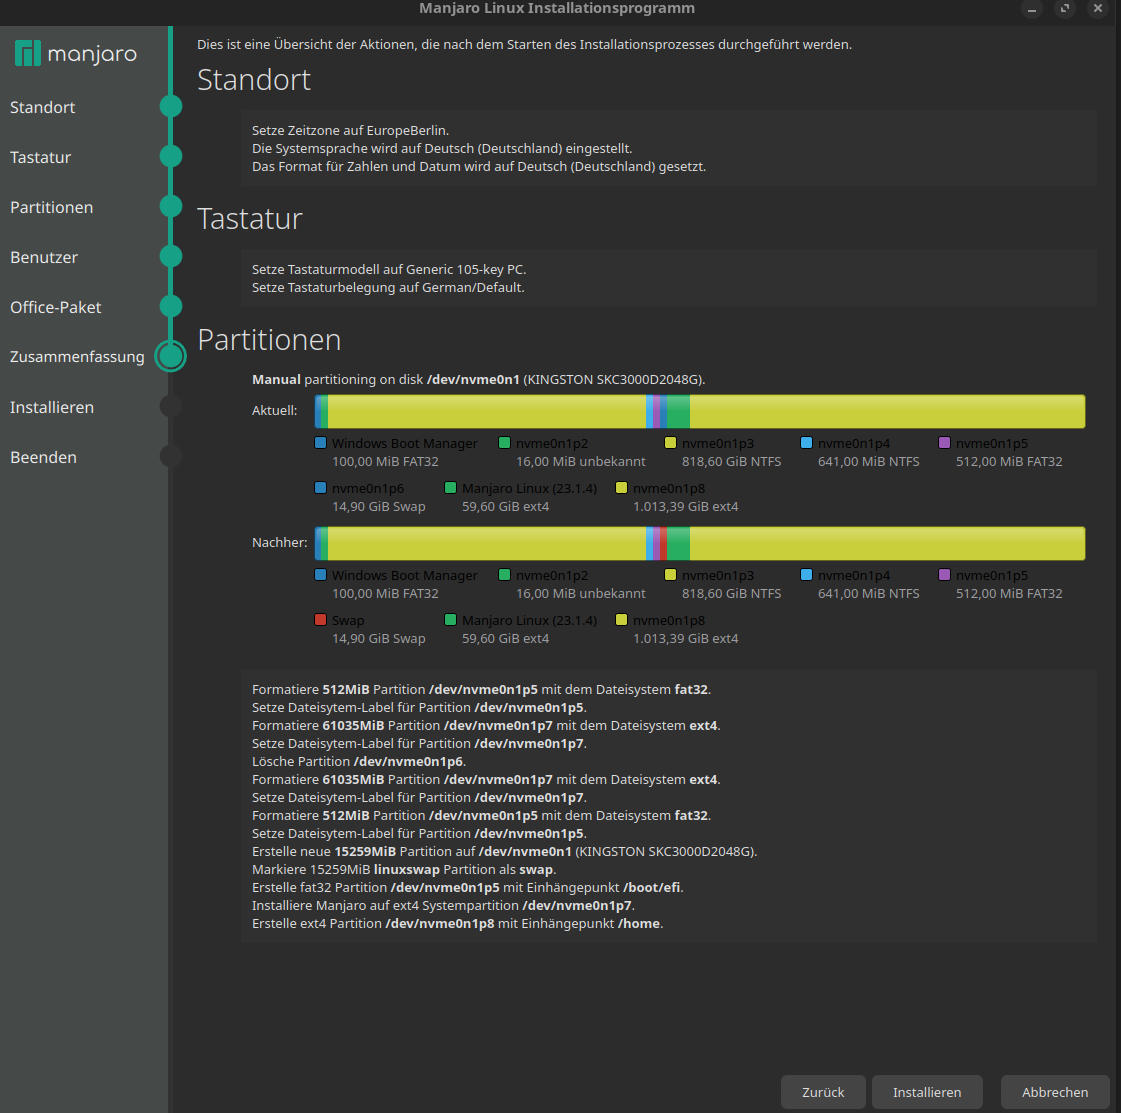Viewport: 1121px width, 1113px height.
Task: Click the Standort section heading
Action: pos(254,80)
